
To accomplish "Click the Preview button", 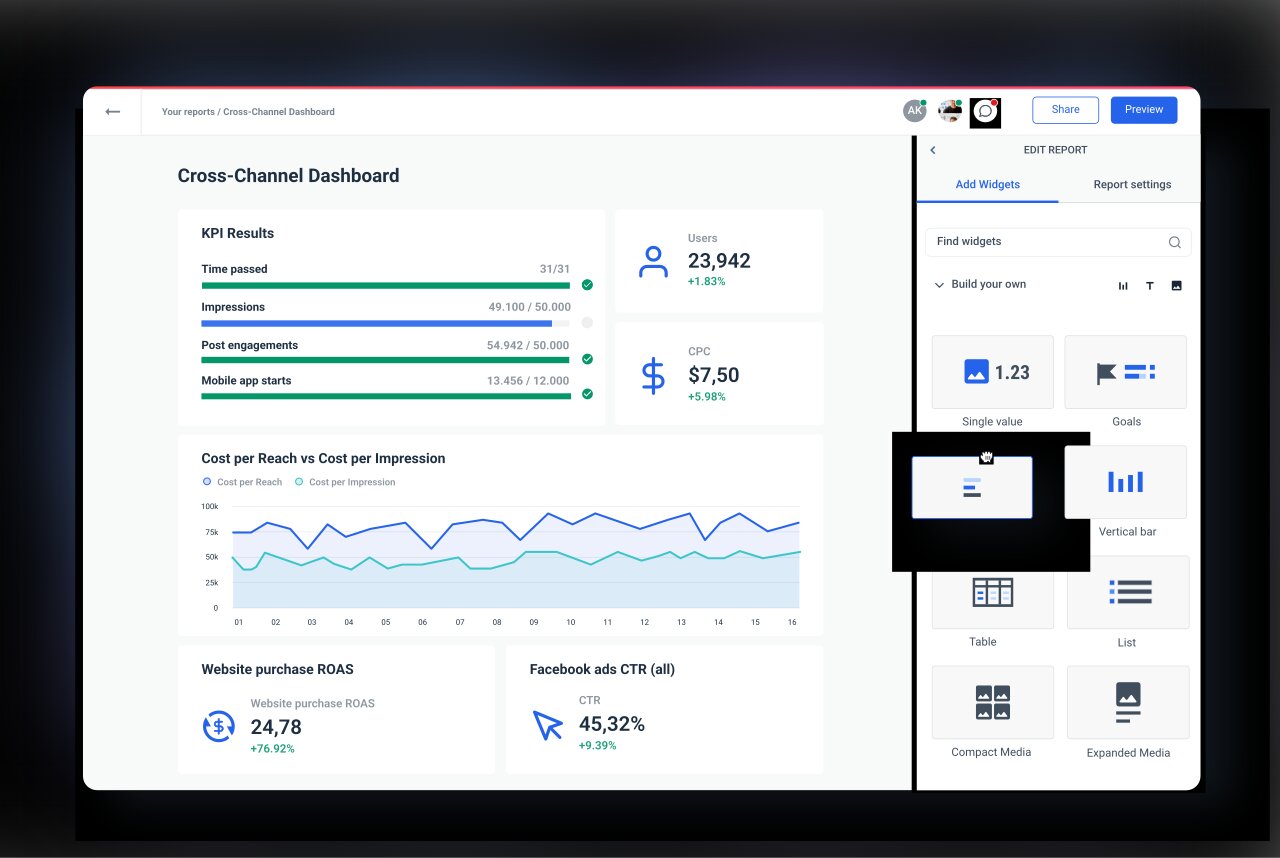I will point(1143,109).
